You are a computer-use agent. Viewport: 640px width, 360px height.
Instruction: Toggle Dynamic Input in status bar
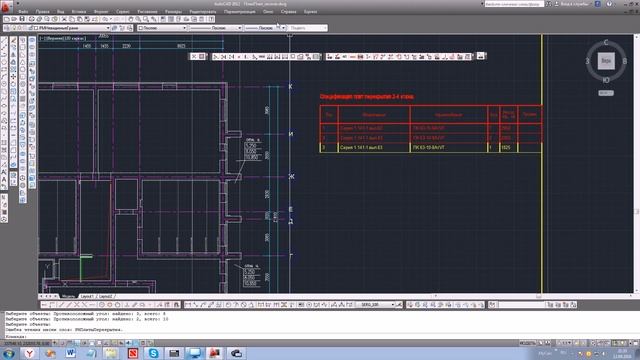[121, 343]
